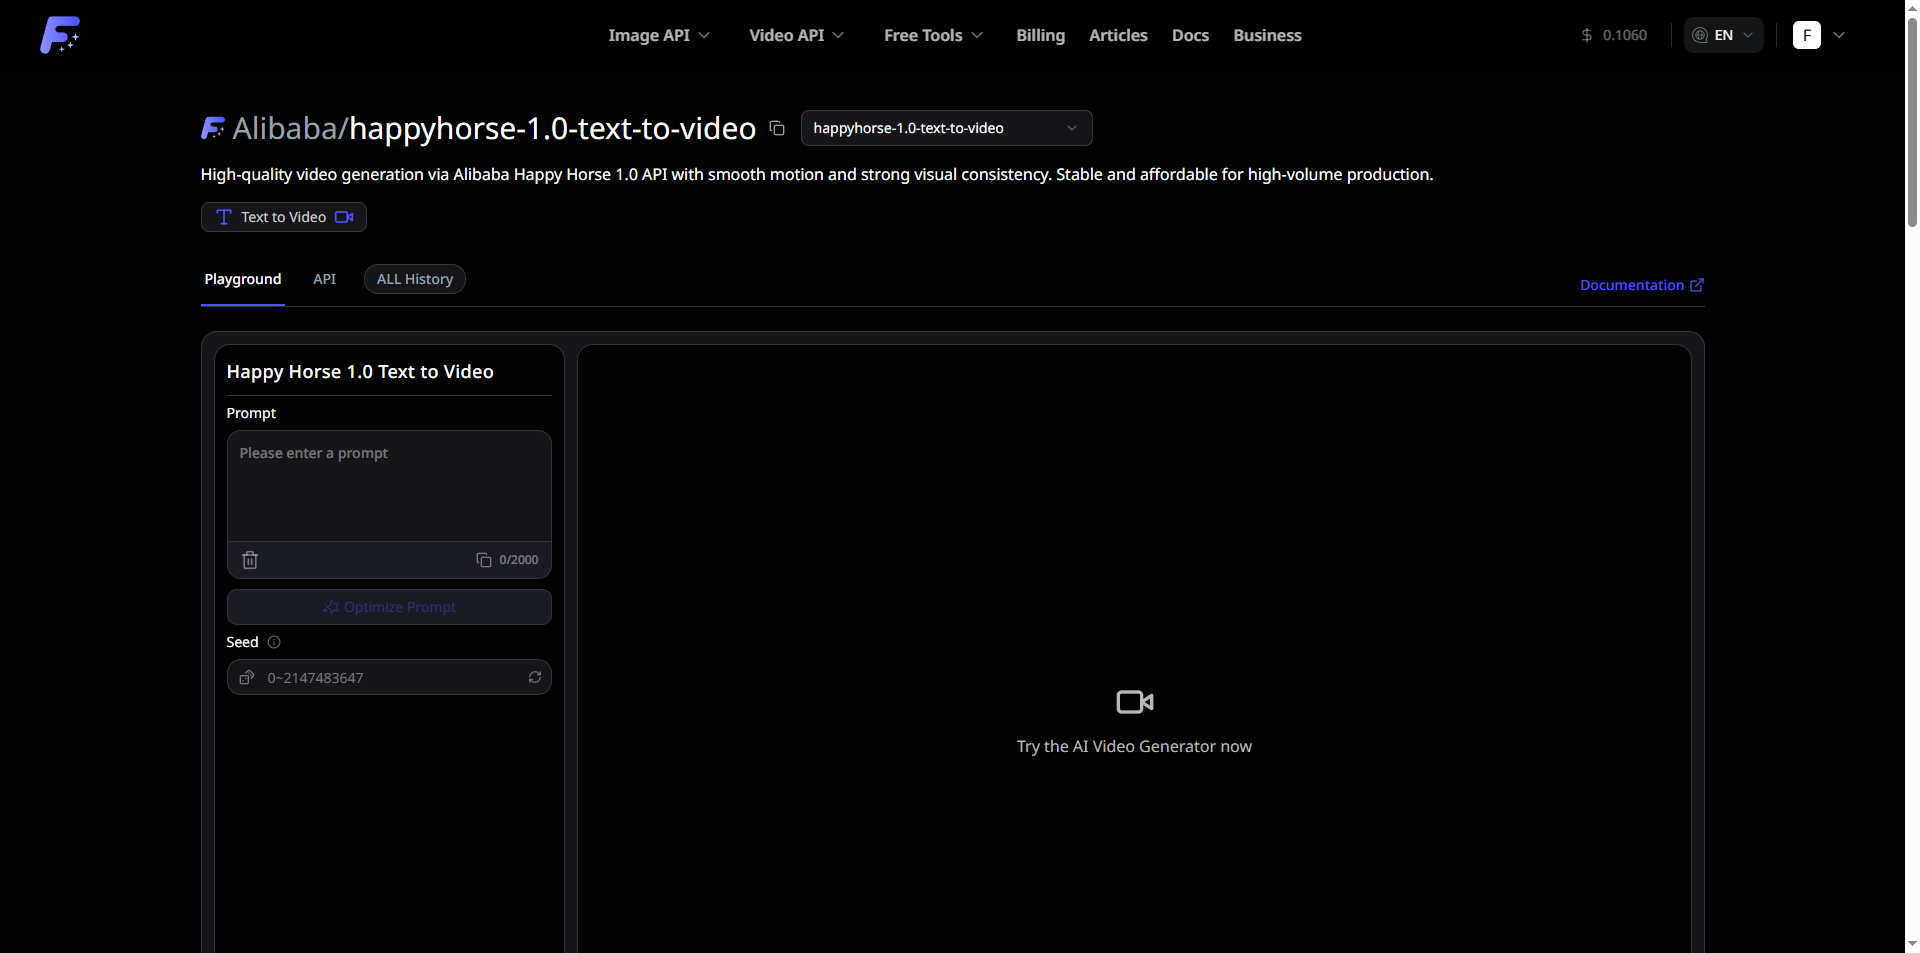Click the video camera placeholder icon
Screen dimensions: 1920x953
click(1135, 702)
